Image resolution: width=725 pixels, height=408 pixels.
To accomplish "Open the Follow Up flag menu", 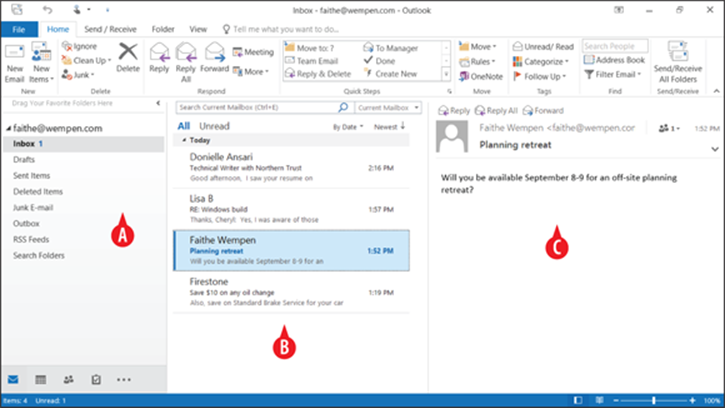I will click(x=540, y=76).
